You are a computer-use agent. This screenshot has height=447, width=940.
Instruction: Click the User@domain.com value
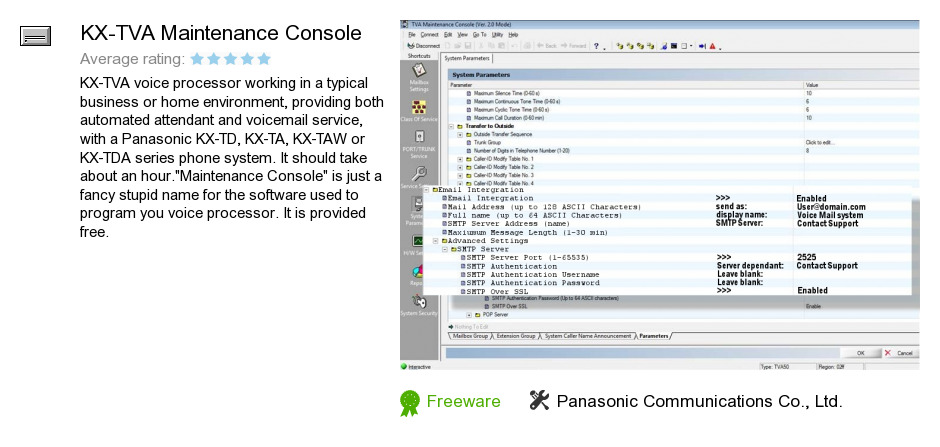[831, 207]
